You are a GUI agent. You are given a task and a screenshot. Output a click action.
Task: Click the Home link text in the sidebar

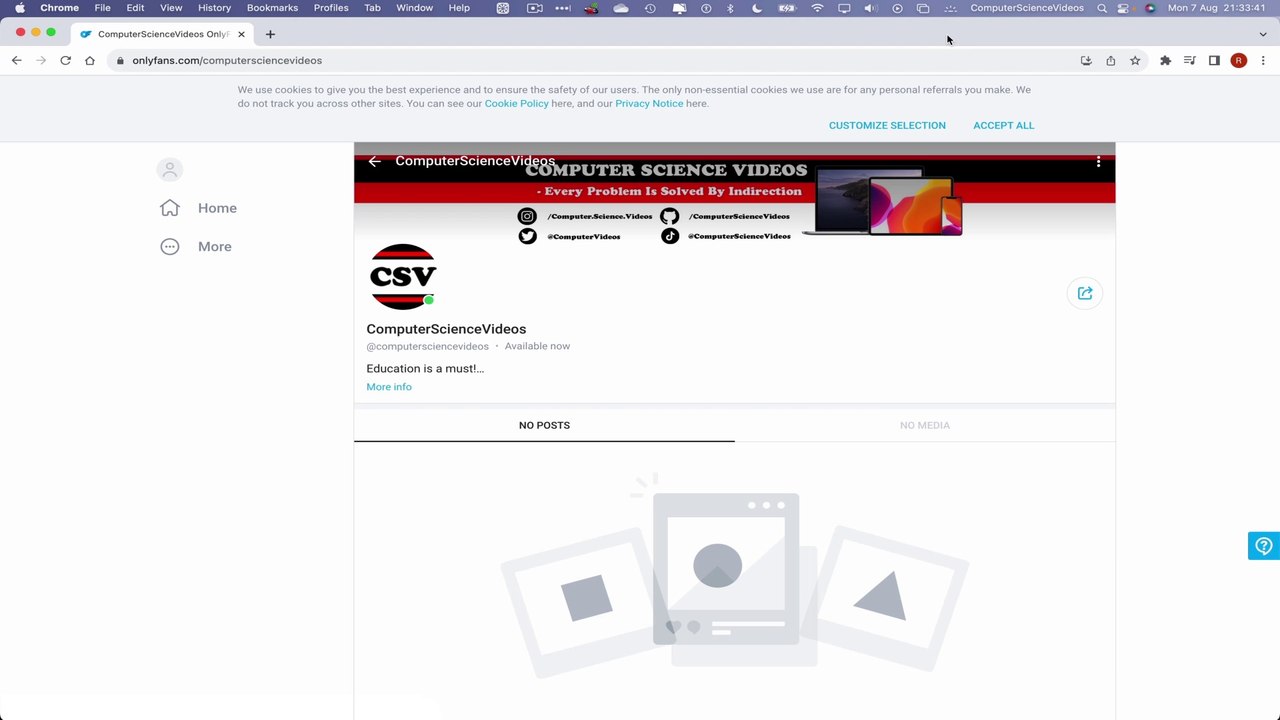pyautogui.click(x=217, y=208)
